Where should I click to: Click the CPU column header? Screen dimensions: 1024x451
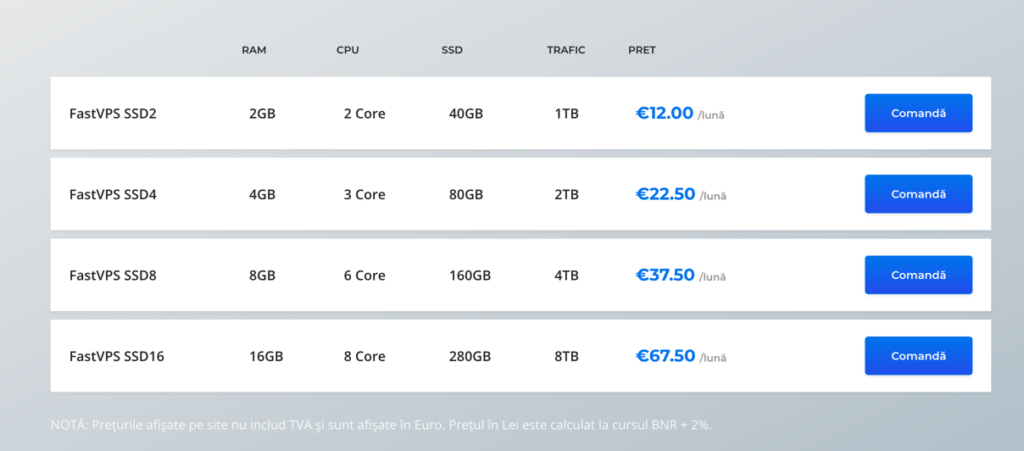347,50
